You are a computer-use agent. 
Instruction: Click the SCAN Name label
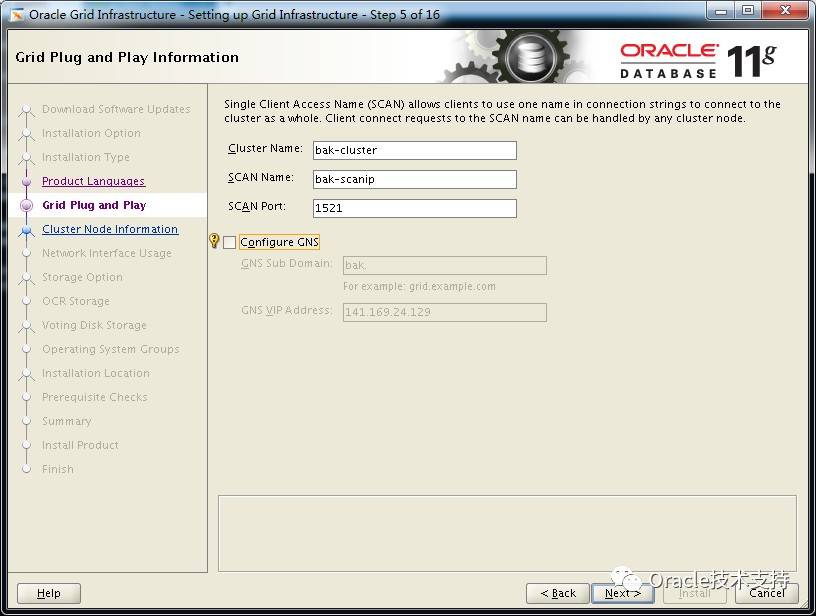[261, 177]
